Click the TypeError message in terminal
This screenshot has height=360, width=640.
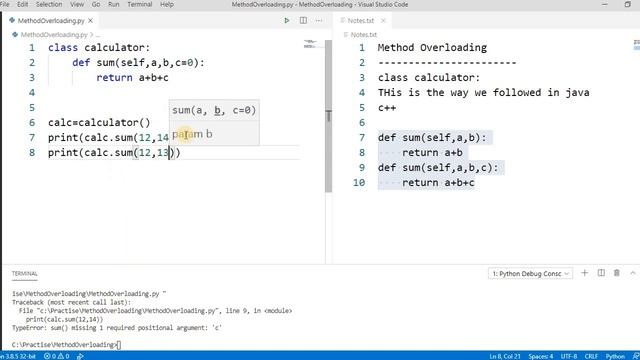(117, 328)
